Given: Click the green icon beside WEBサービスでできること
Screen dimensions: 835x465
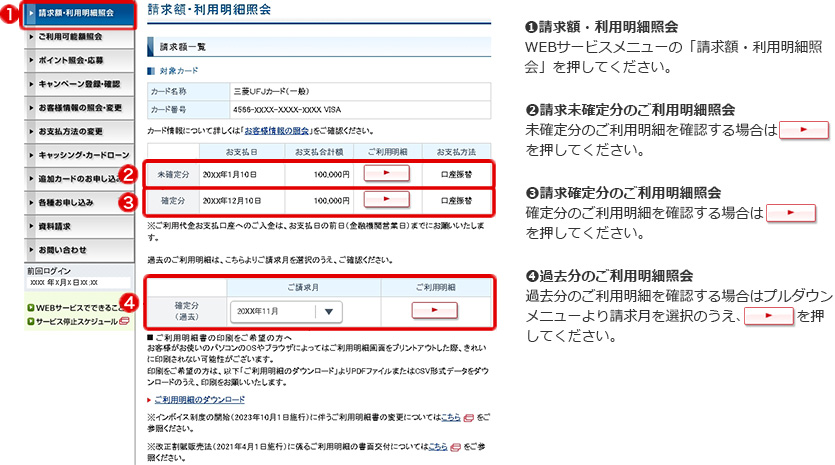Looking at the screenshot, I should click(32, 307).
